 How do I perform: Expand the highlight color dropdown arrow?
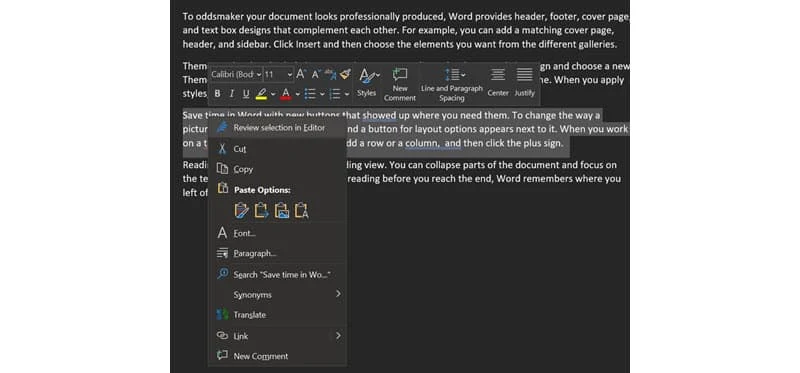(x=273, y=94)
